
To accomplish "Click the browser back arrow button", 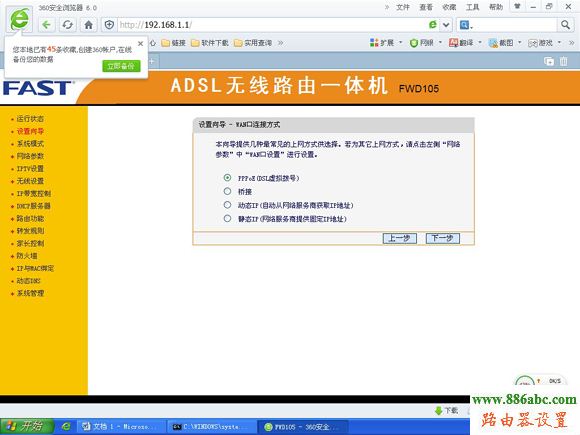I will coord(47,25).
